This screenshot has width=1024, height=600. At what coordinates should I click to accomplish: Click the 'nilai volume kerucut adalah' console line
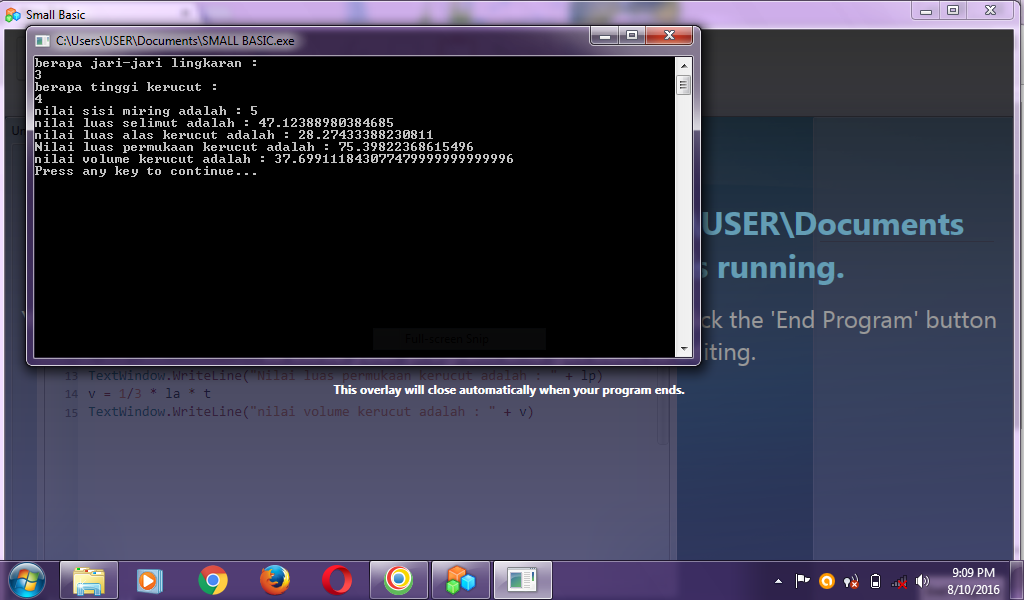click(x=274, y=159)
